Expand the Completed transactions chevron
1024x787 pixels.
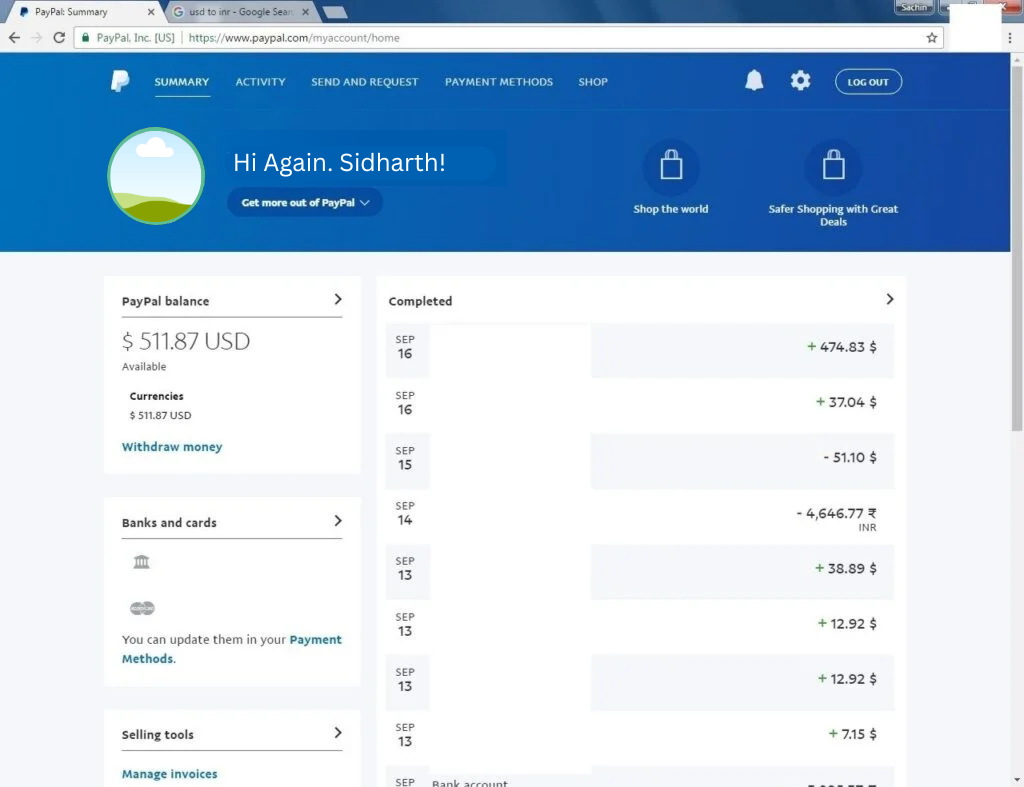(889, 299)
